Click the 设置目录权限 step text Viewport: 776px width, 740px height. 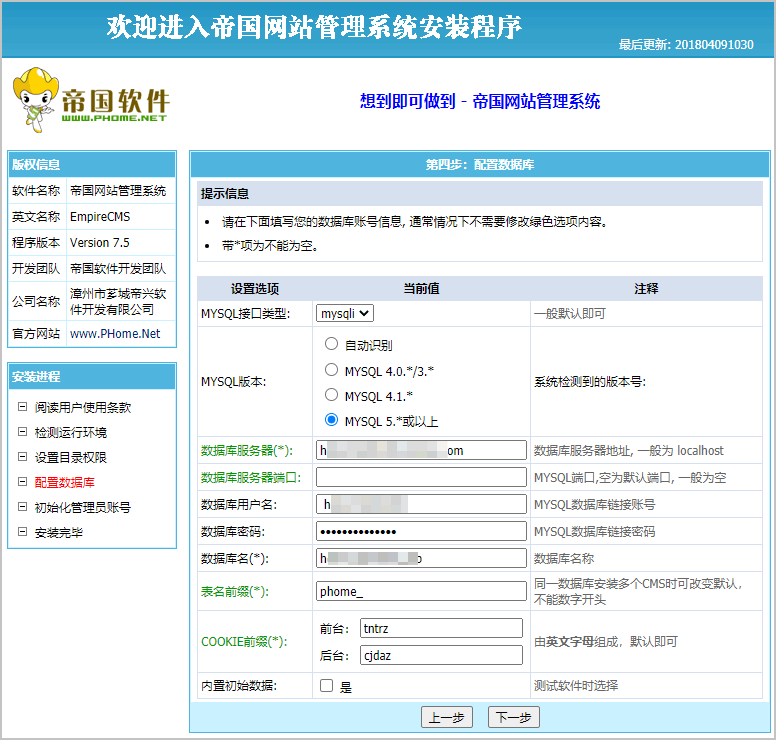71,457
